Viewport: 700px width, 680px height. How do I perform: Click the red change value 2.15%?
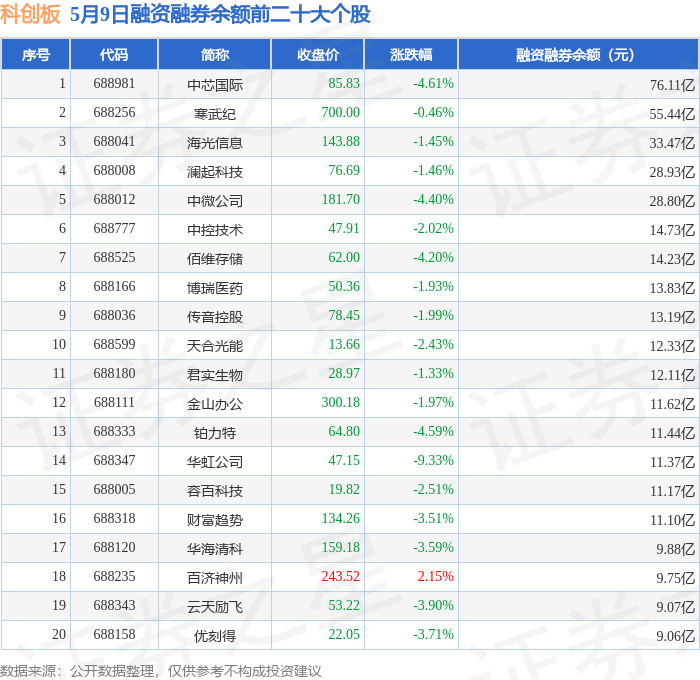(x=436, y=576)
